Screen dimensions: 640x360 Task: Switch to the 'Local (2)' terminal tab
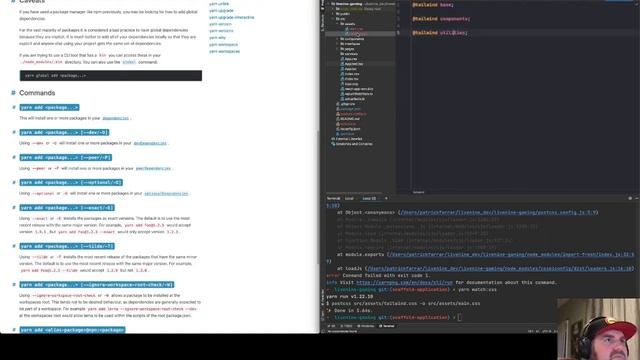369,198
